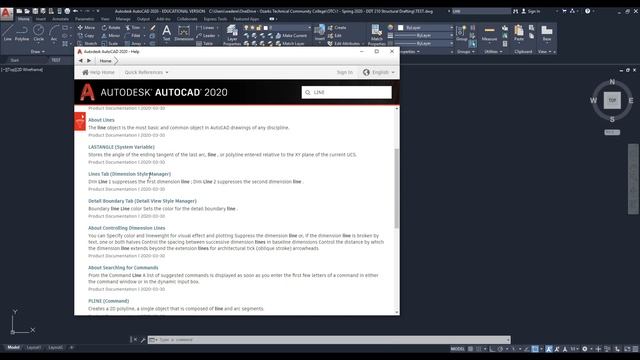Switch to the Model layout tab
The image size is (640, 360).
(x=13, y=347)
